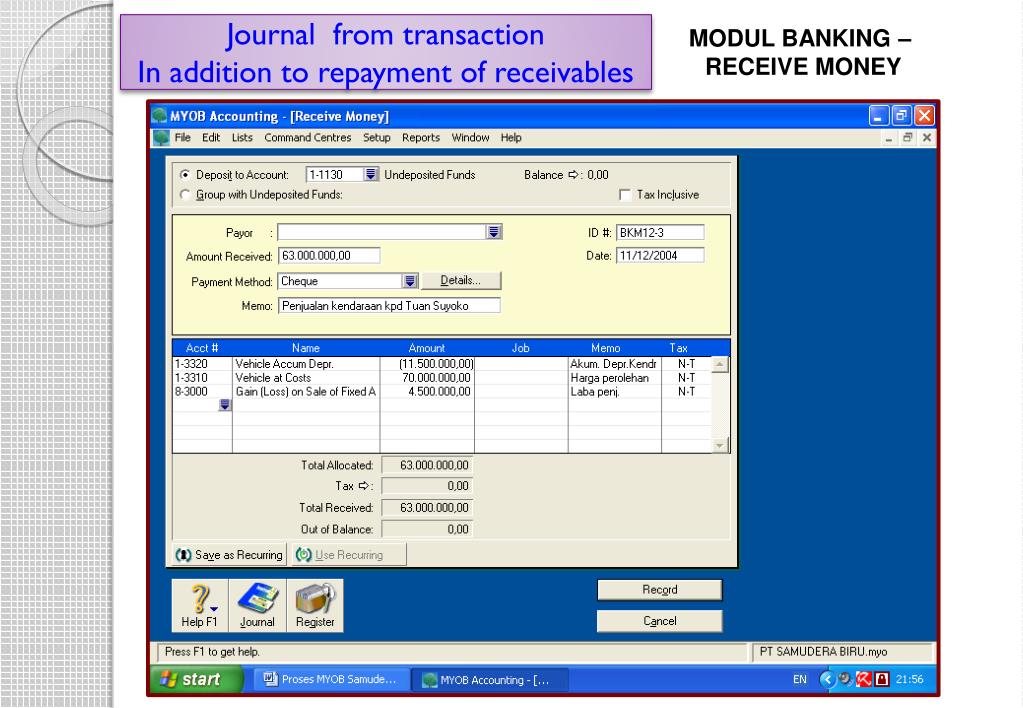Select account cell 8-3000
The height and width of the screenshot is (708, 1023).
click(x=202, y=392)
